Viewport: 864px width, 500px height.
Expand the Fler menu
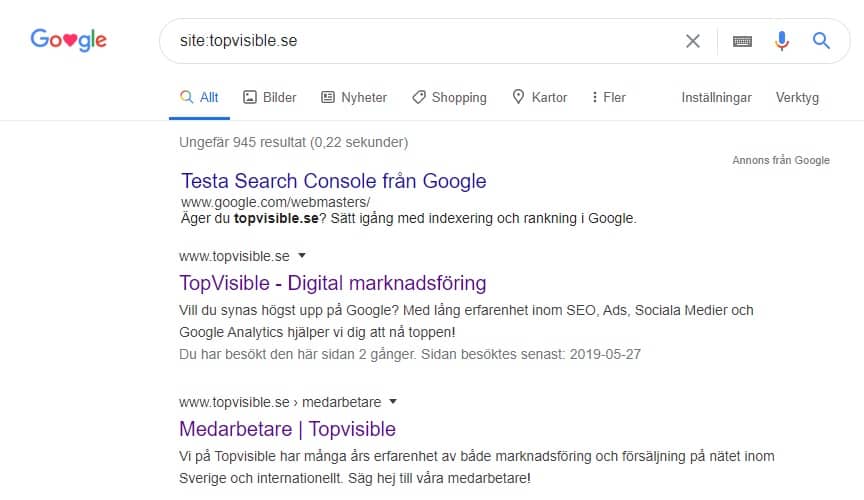click(x=608, y=97)
